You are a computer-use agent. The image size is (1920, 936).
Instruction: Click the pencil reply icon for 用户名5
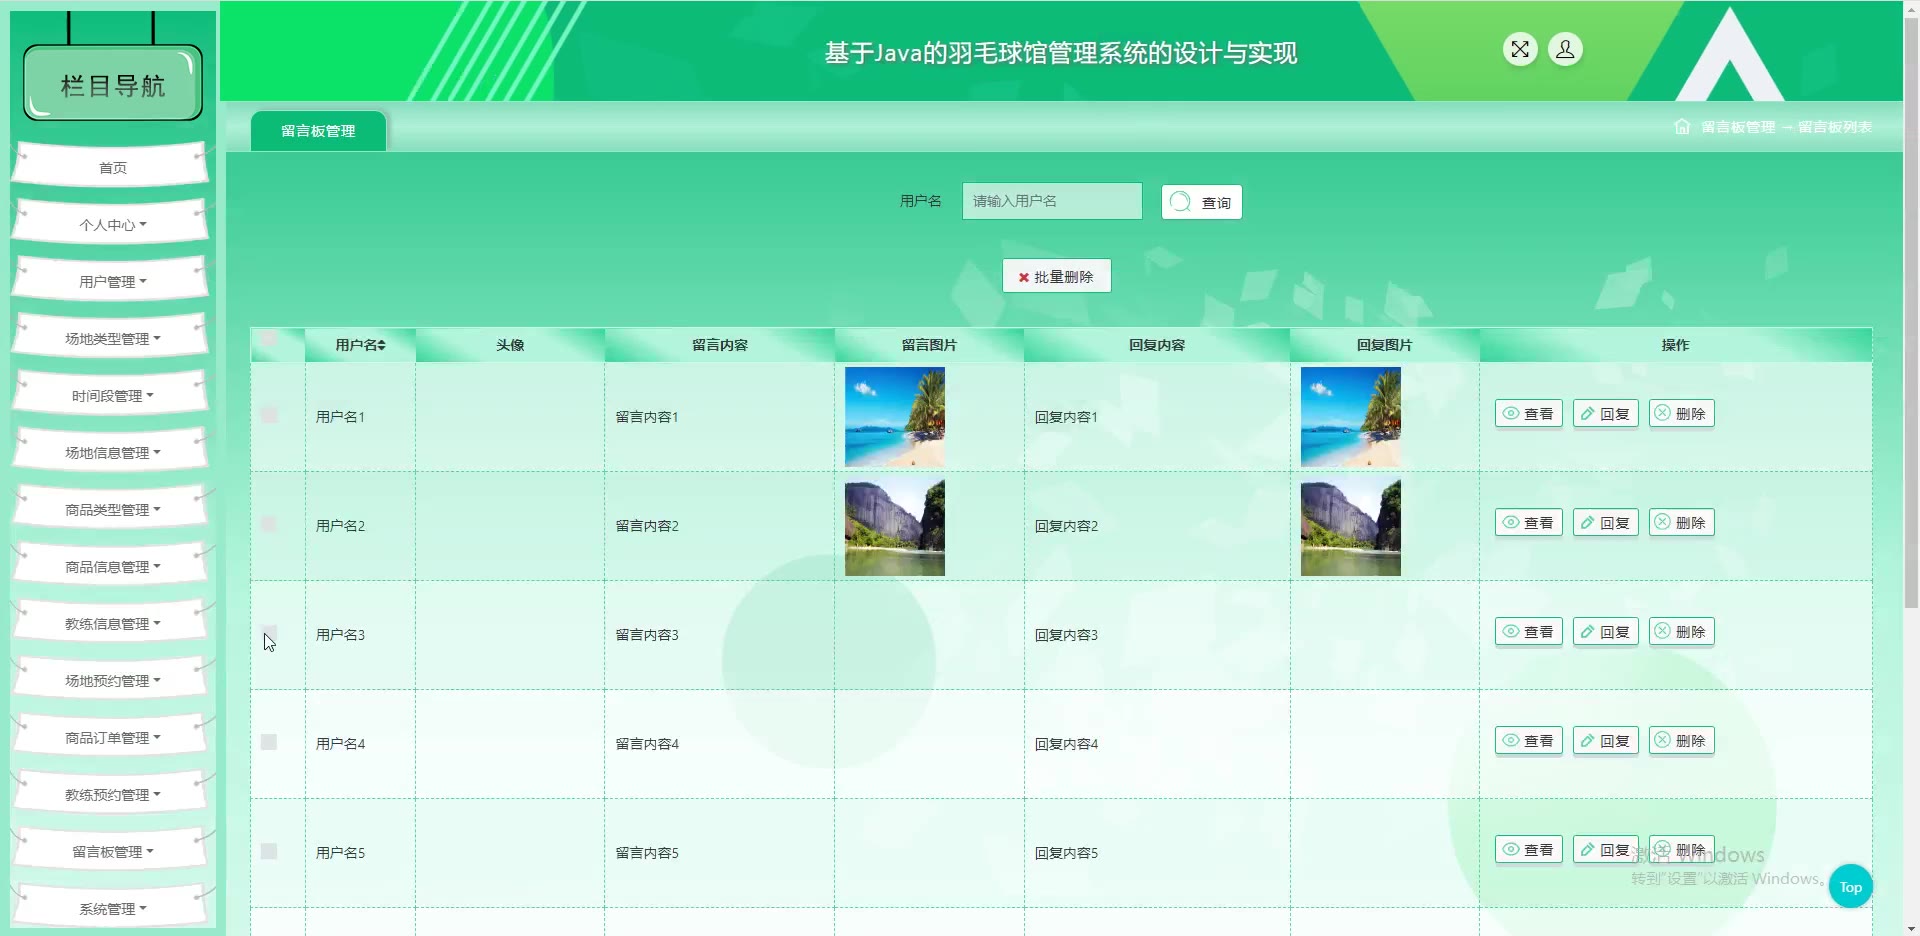point(1587,849)
